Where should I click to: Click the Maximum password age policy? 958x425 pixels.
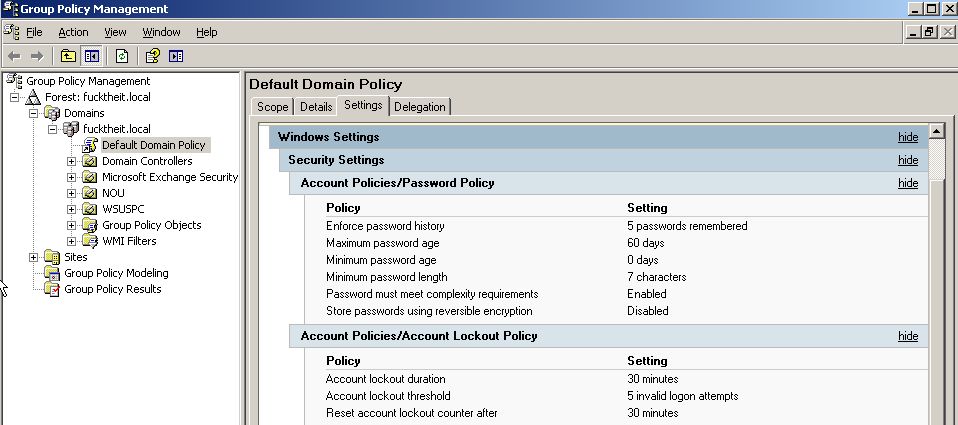point(382,243)
